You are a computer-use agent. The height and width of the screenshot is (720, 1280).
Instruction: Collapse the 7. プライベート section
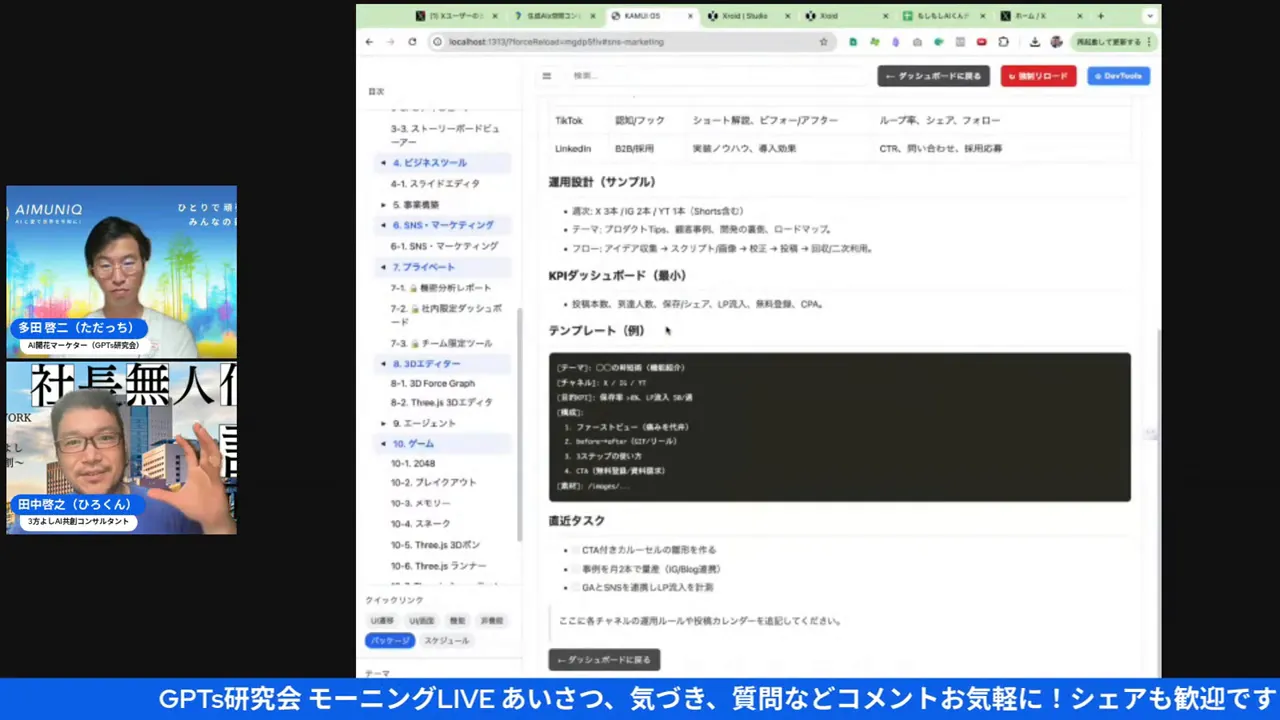[x=383, y=267]
